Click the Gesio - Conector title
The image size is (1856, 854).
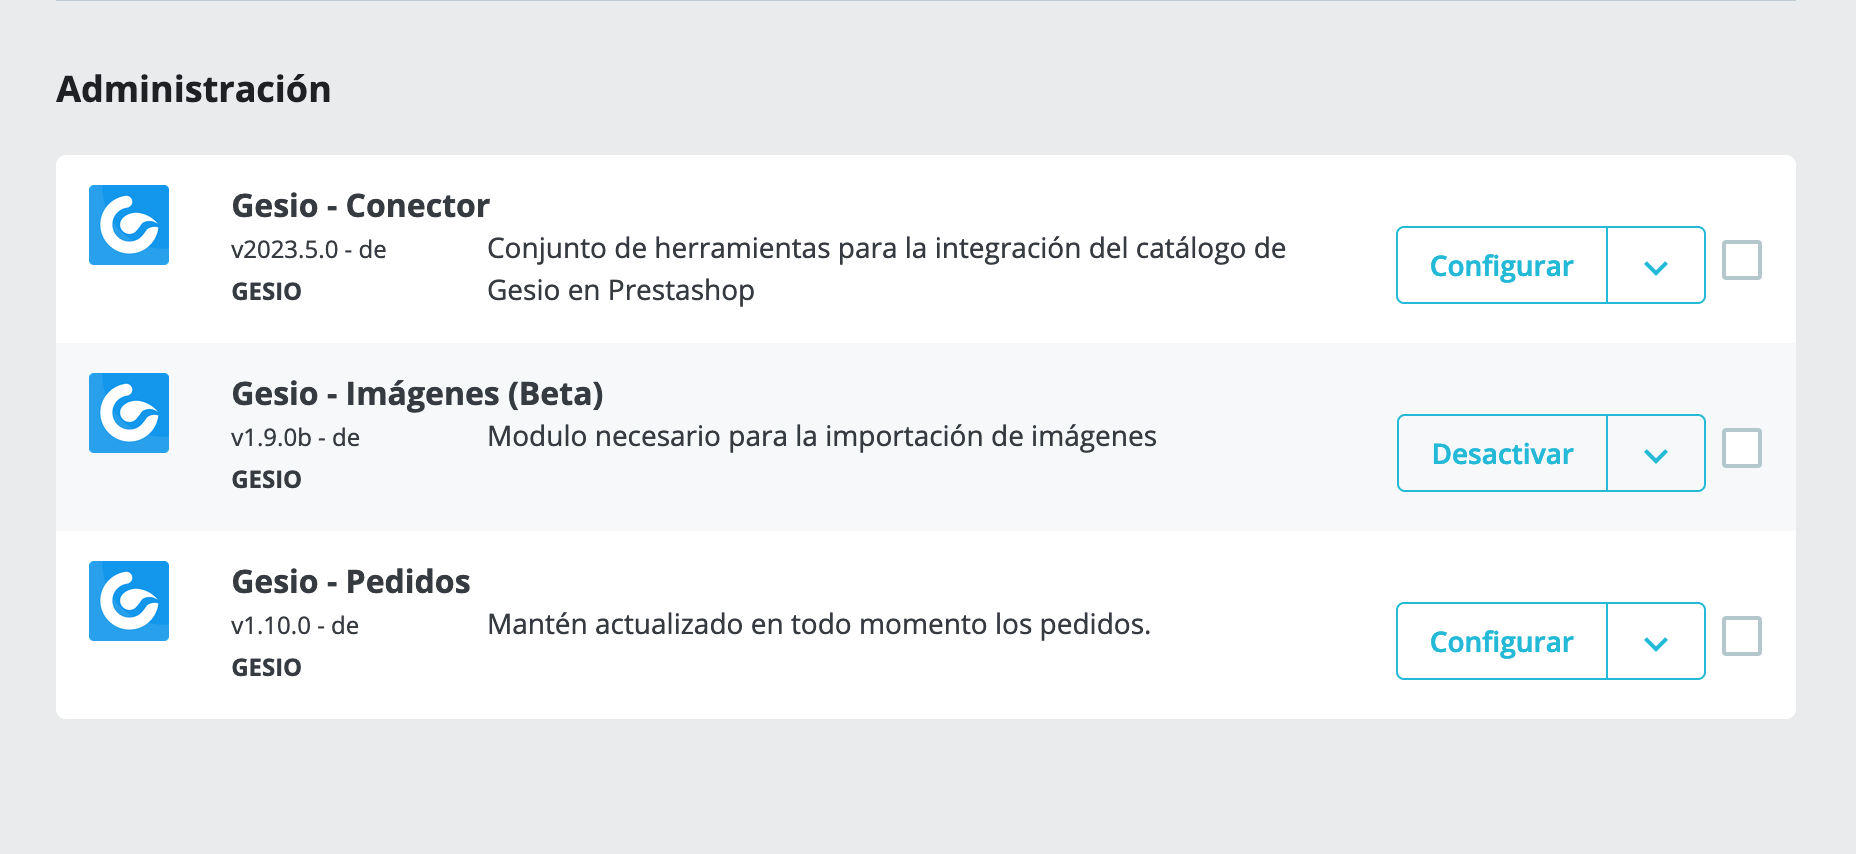coord(361,205)
